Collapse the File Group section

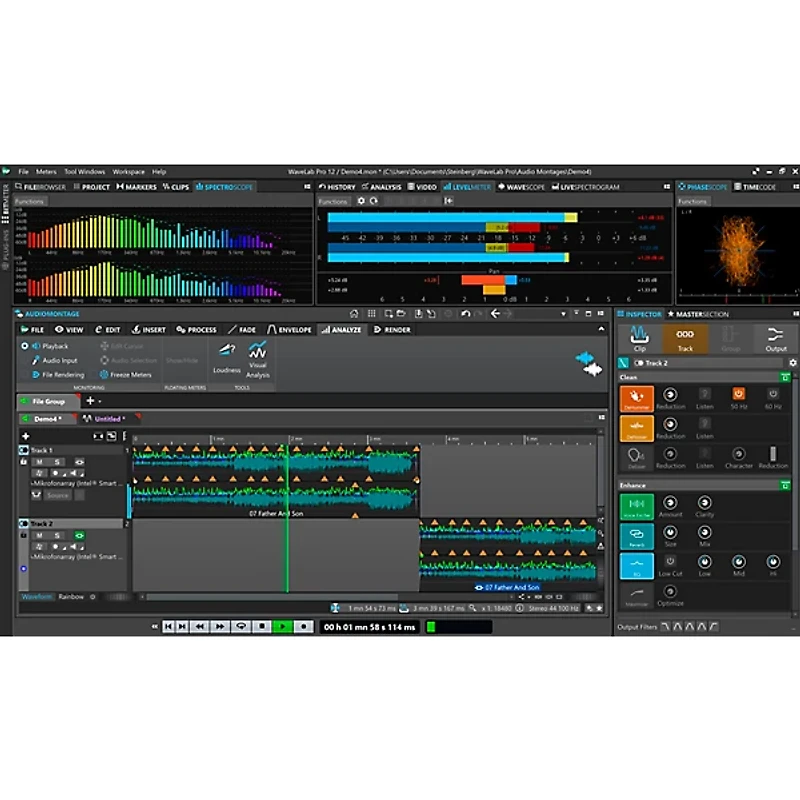24,402
